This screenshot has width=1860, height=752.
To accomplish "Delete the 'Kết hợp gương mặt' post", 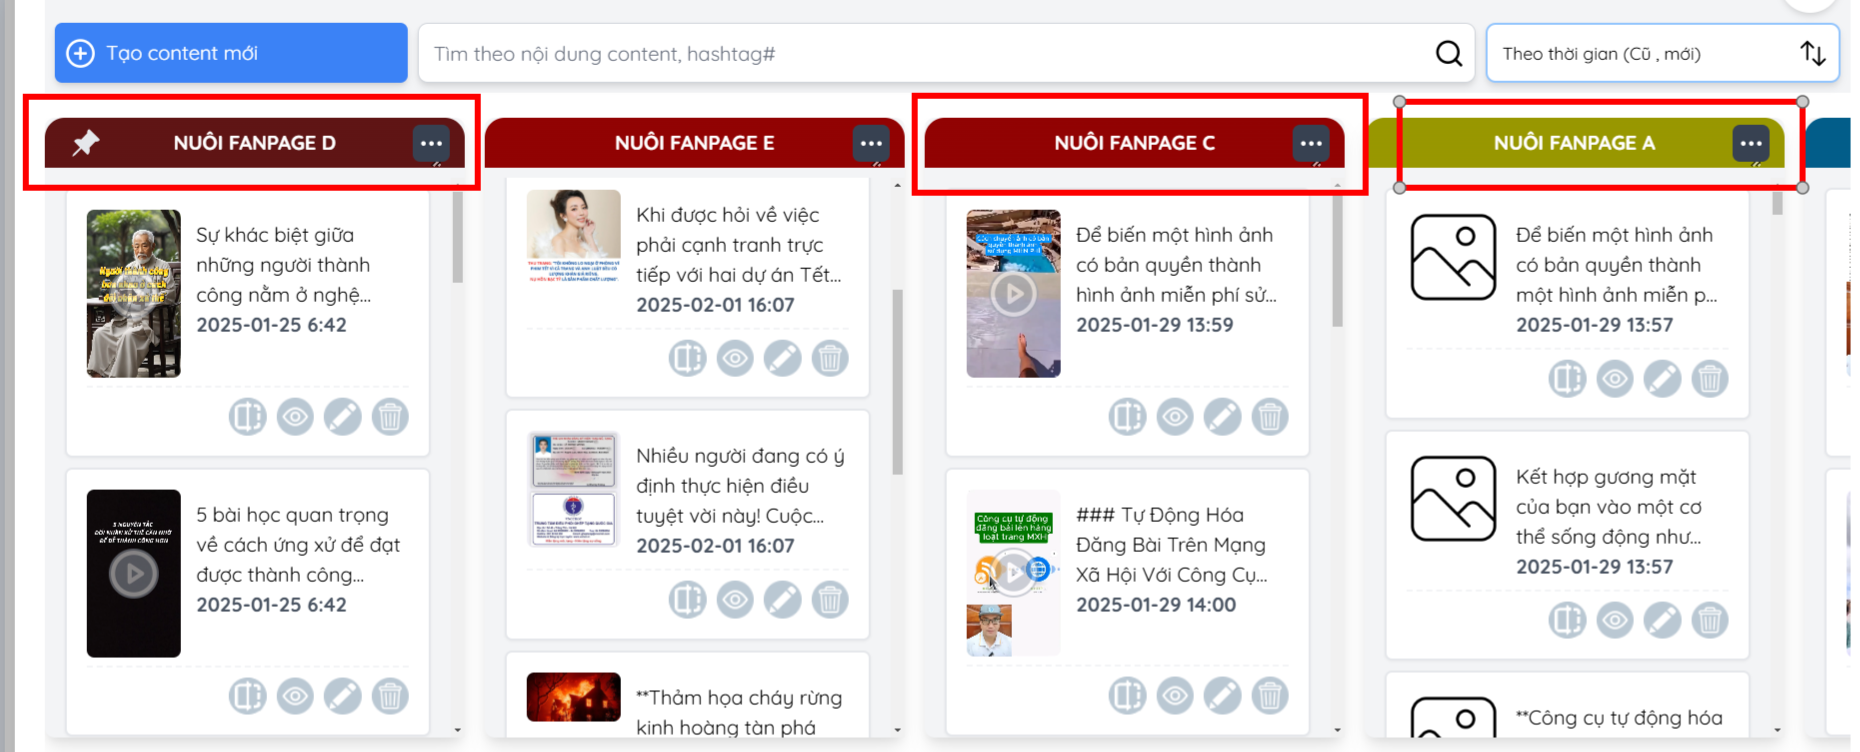I will click(1709, 620).
